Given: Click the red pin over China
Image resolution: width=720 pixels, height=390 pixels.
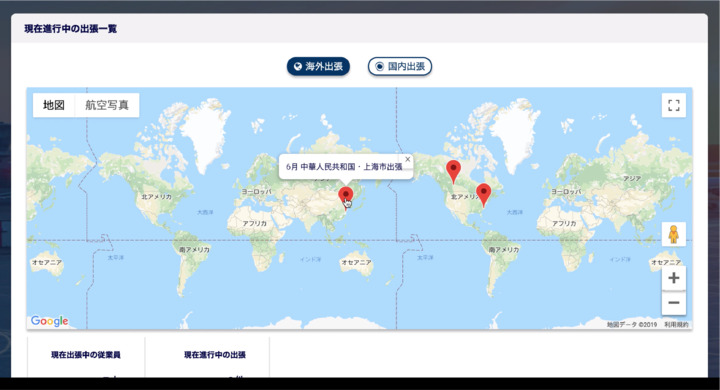Looking at the screenshot, I should (346, 197).
